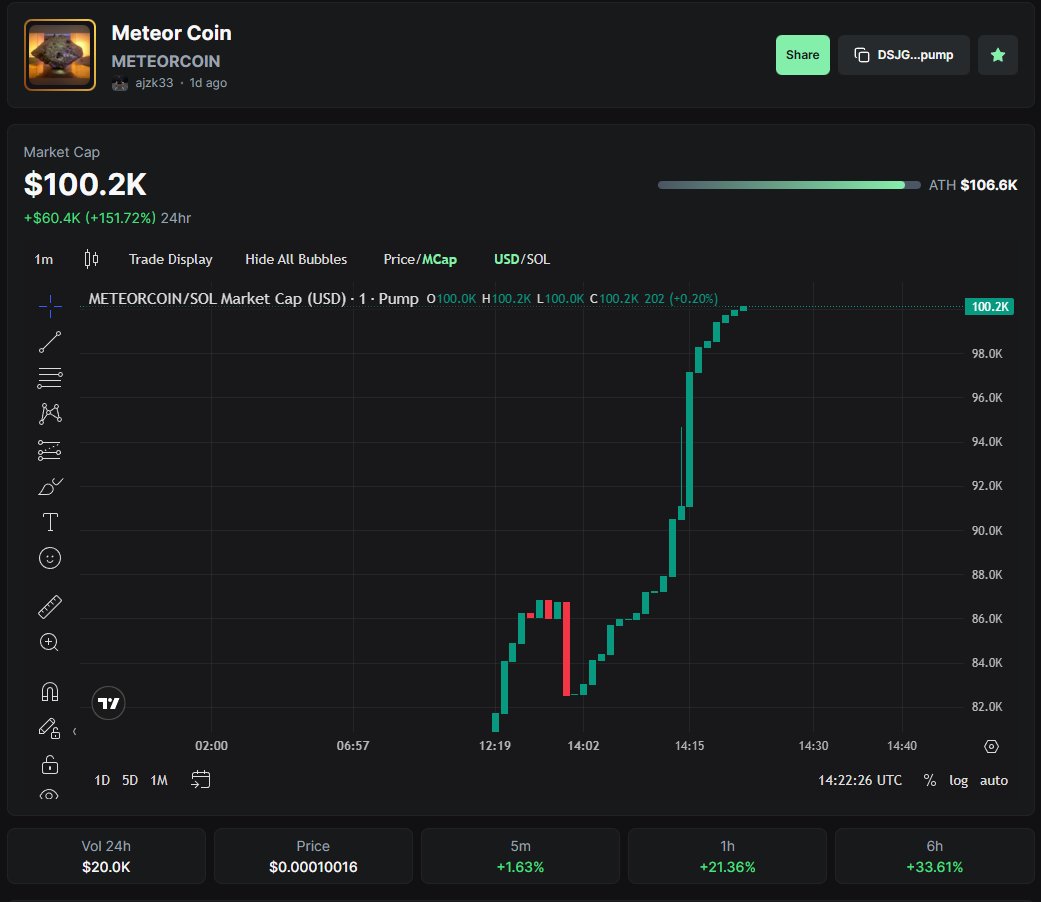
Task: Toggle log scale mode
Action: coord(958,781)
